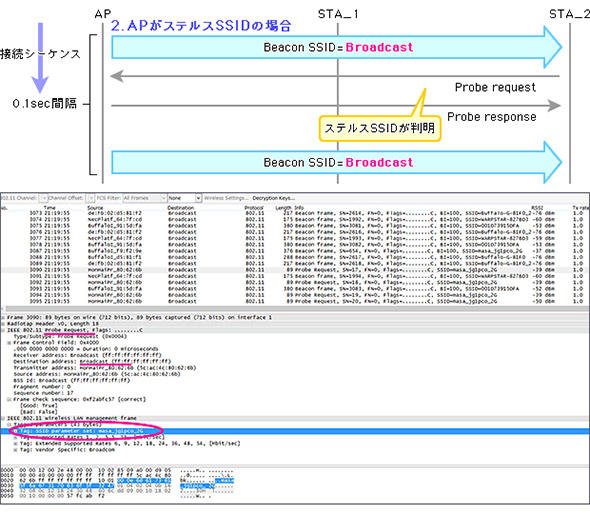Select the [Good: True] line
Screen dimensions: 590x514
click(38, 405)
